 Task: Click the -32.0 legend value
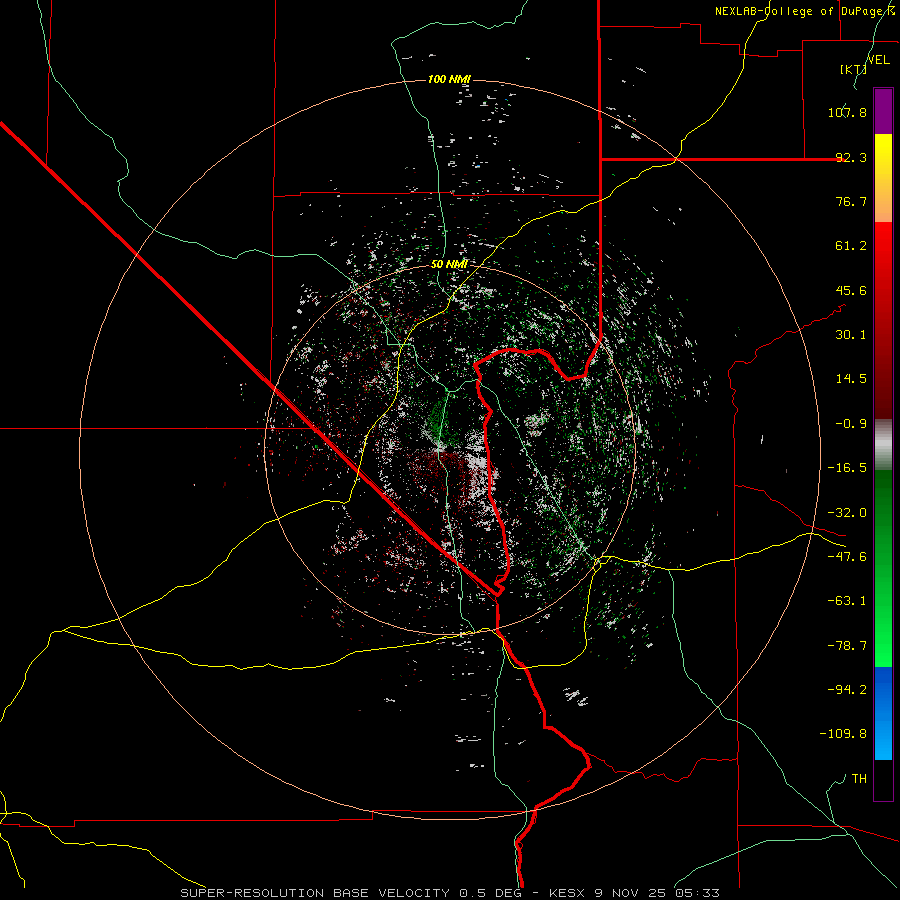(847, 512)
